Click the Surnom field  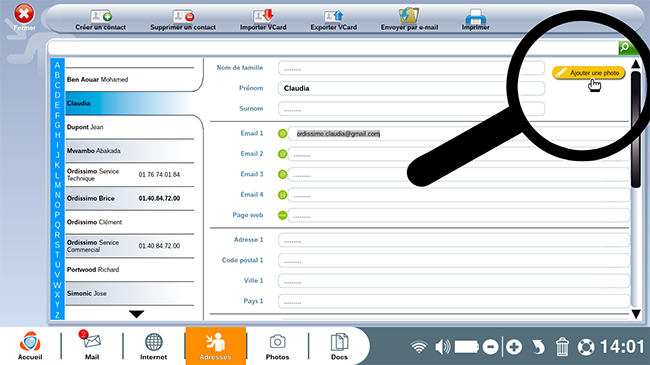click(411, 109)
